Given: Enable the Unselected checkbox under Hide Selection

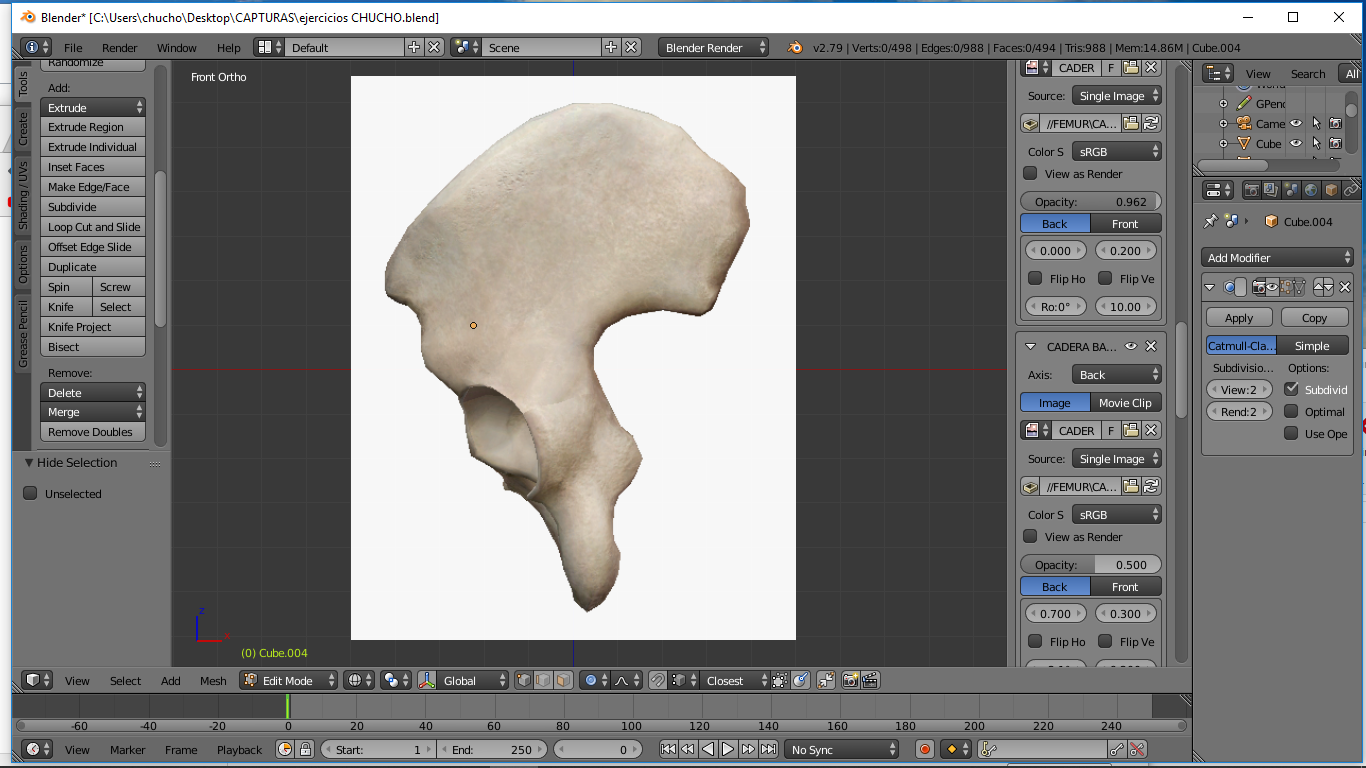Looking at the screenshot, I should click(30, 494).
